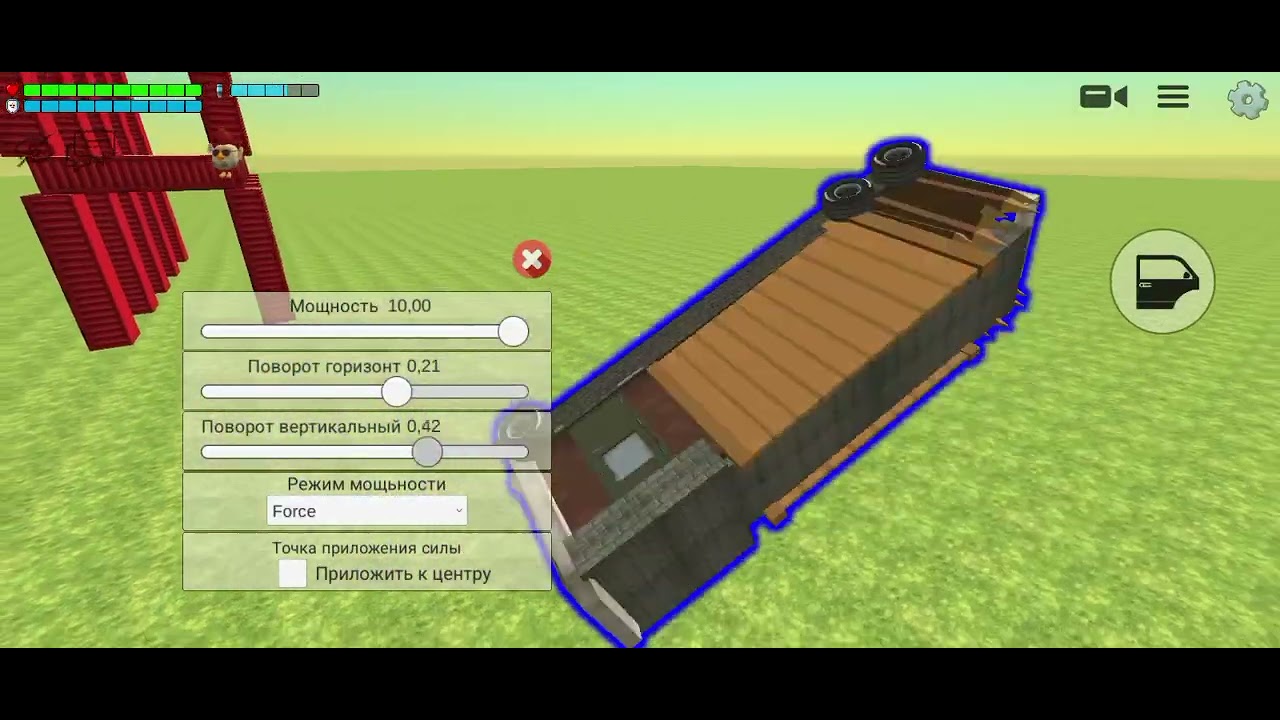
Task: Click the shield armor icon
Action: pyautogui.click(x=12, y=106)
